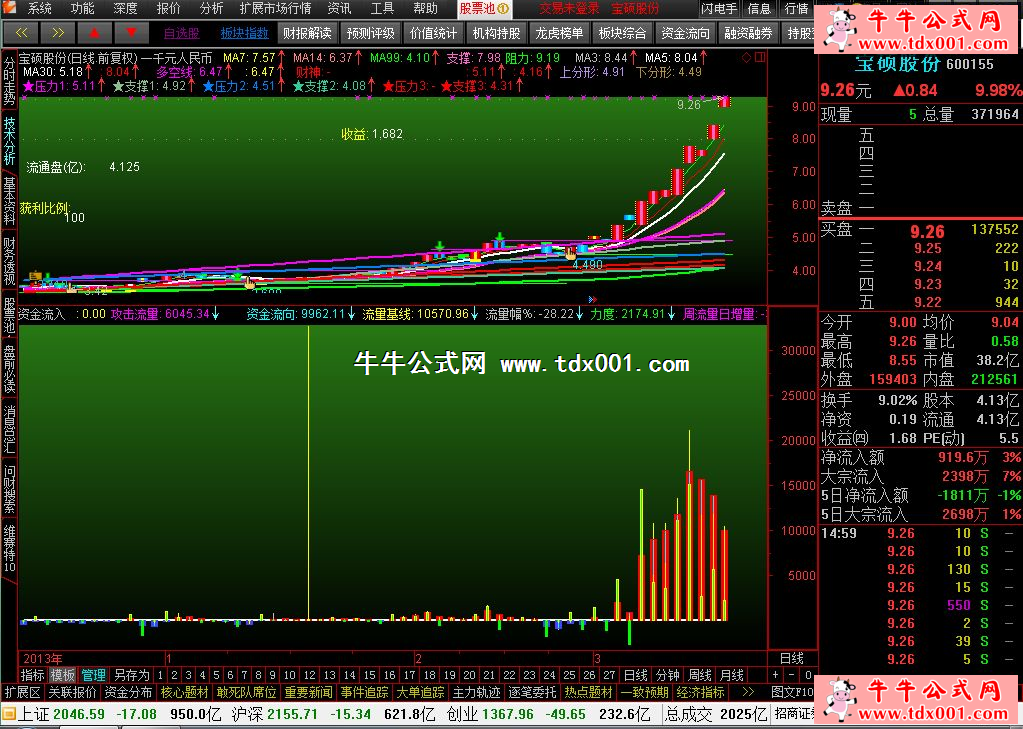Click the yellow badge icon on 股票池 tab

click(502, 8)
